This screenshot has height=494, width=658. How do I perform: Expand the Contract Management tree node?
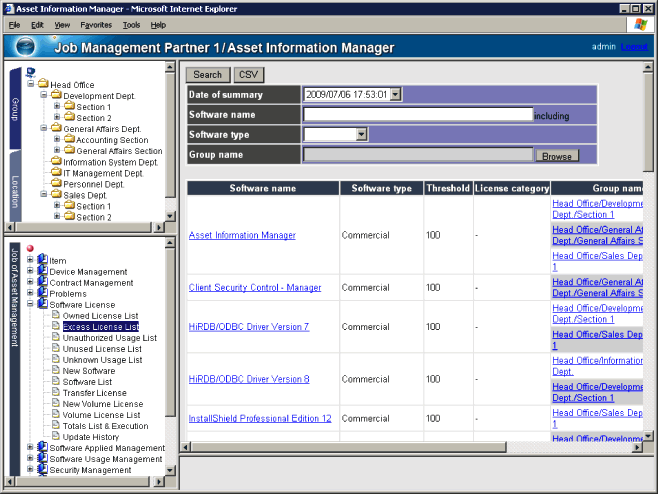pyautogui.click(x=31, y=282)
